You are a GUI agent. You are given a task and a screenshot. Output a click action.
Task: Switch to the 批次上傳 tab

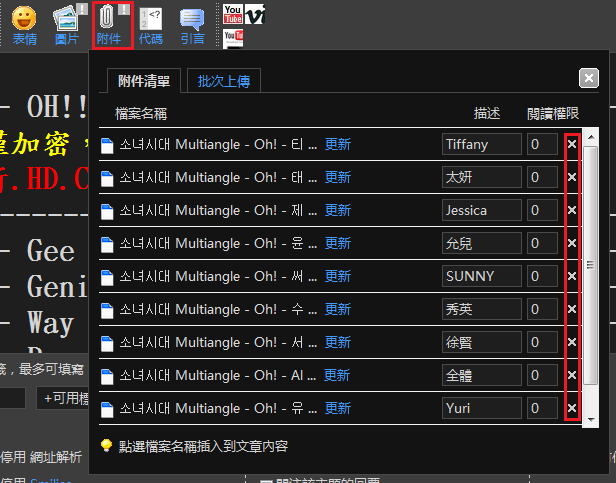point(224,81)
